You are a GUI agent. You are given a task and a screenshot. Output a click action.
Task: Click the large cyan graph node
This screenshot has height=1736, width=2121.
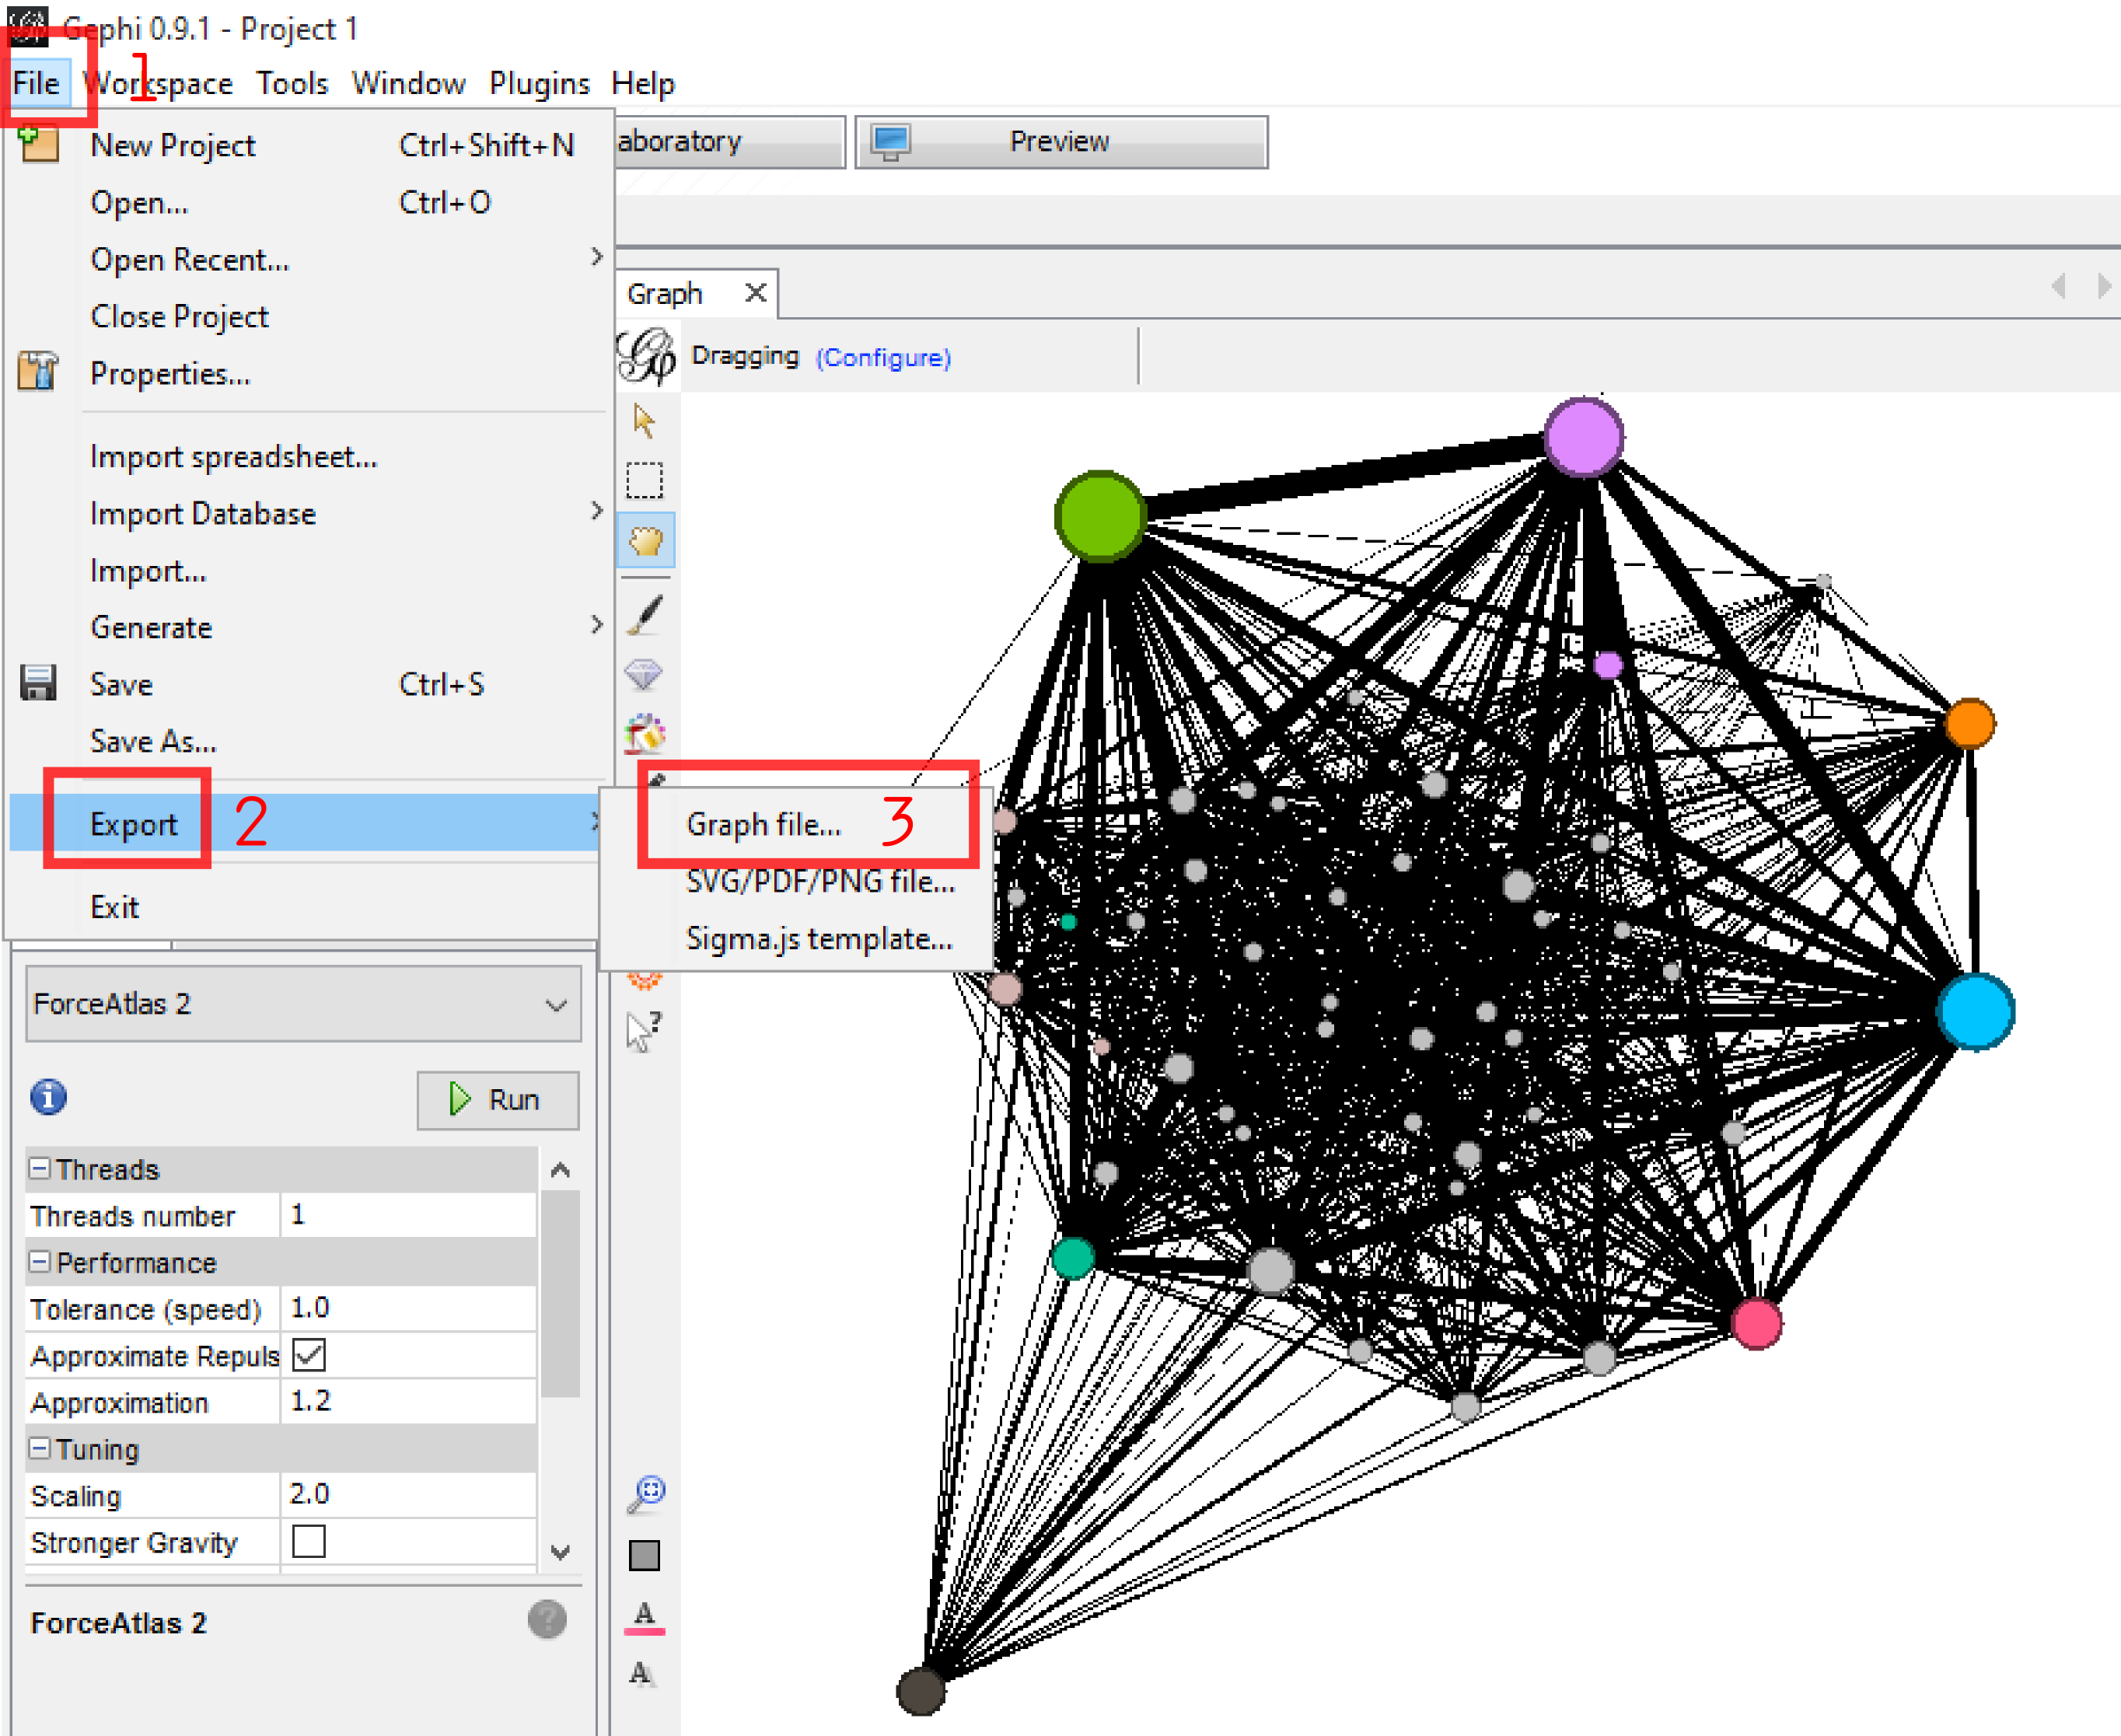click(x=1975, y=1011)
